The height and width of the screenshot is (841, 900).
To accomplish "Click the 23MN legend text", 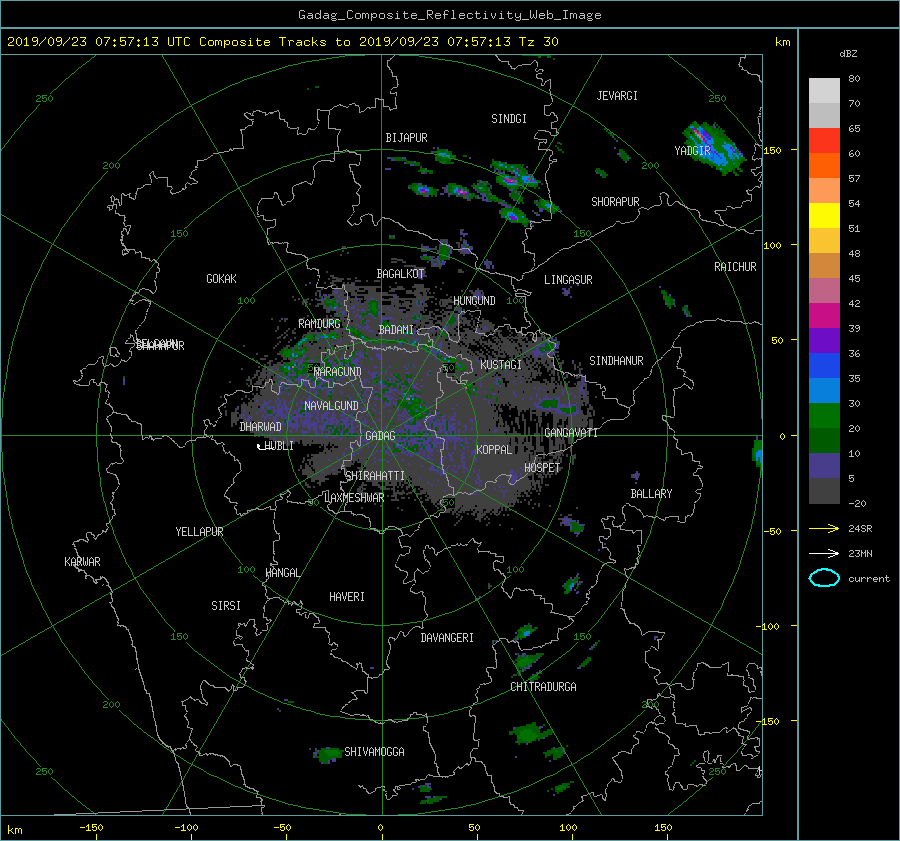I will coord(860,553).
